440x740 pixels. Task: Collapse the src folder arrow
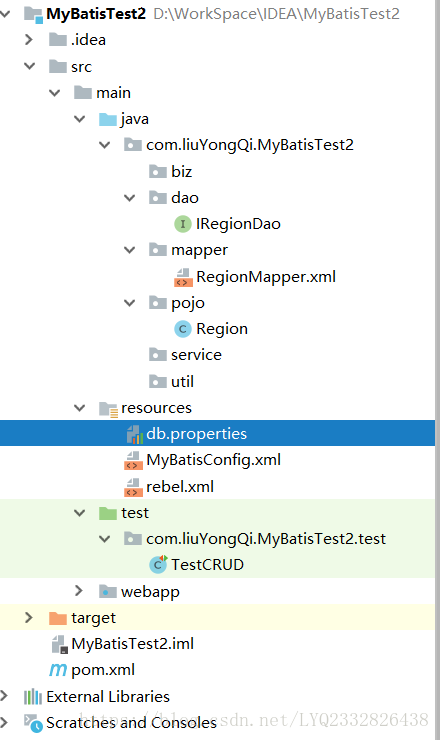click(x=30, y=66)
